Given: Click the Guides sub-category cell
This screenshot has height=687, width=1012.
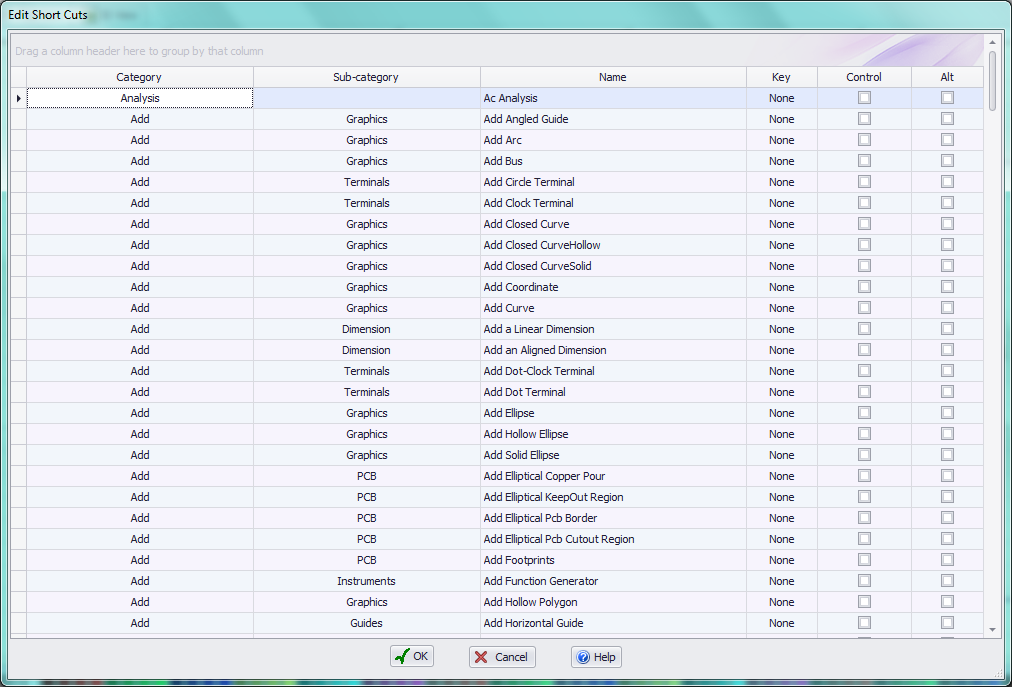Looking at the screenshot, I should pos(367,623).
